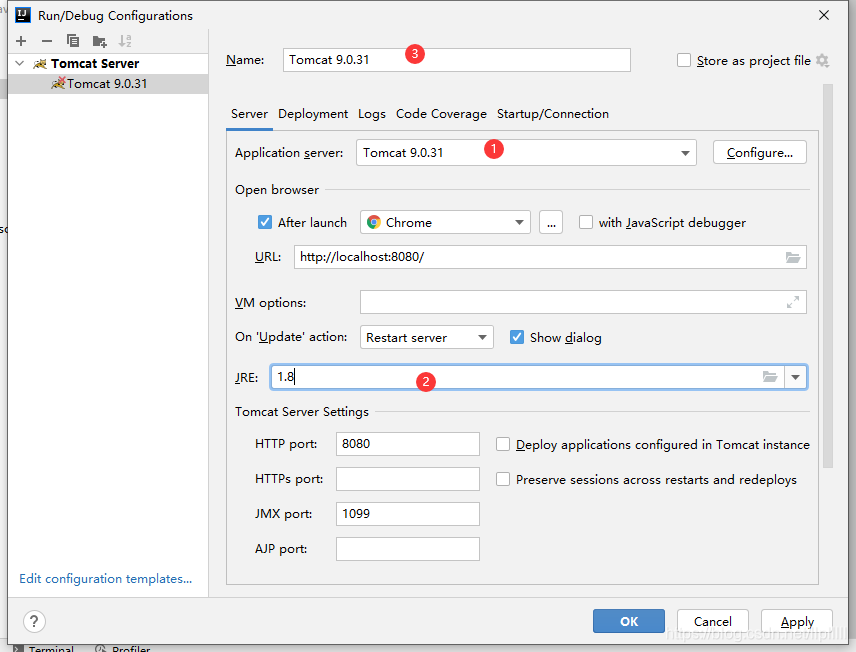856x652 pixels.
Task: Enable with JavaScript debugger option
Action: [586, 222]
